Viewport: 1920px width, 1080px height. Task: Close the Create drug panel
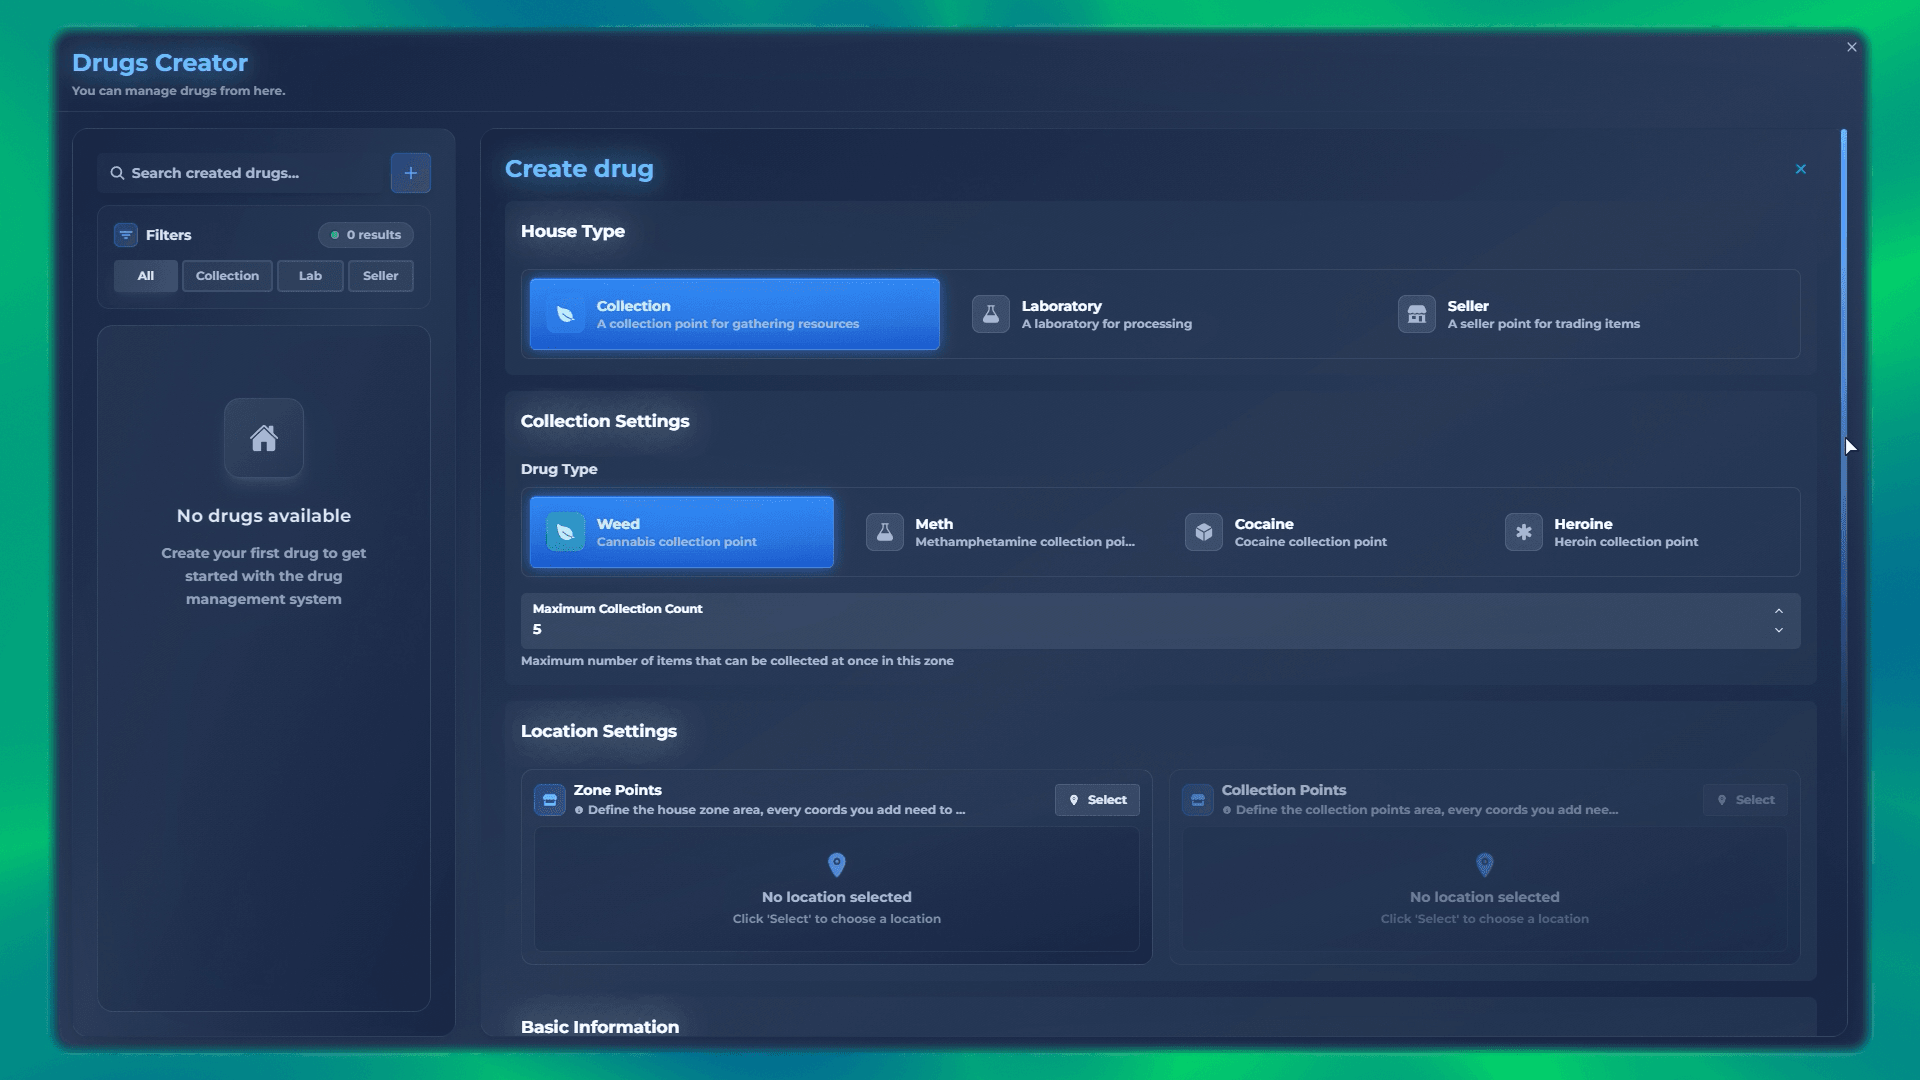point(1800,169)
